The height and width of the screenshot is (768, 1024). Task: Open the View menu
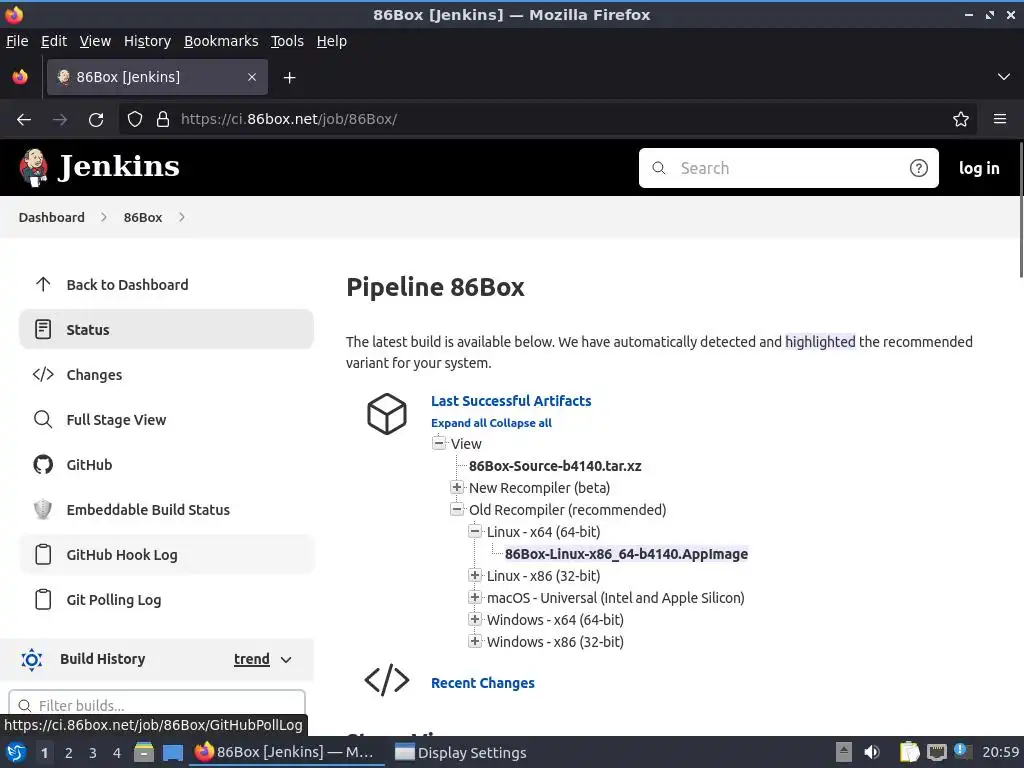click(x=95, y=41)
